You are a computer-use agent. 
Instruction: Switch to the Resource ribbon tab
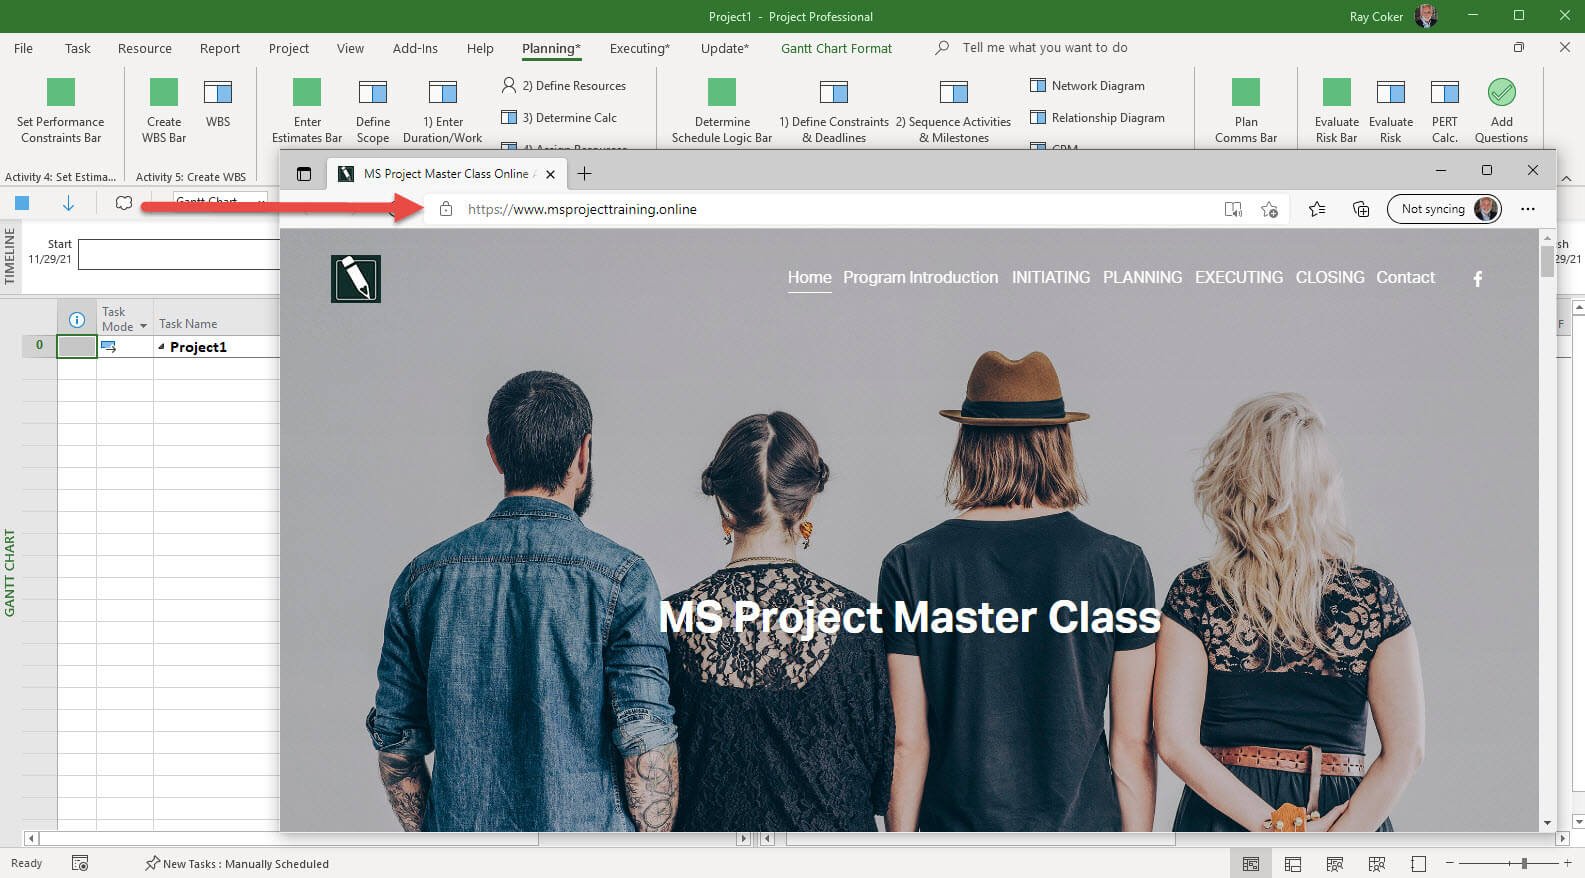tap(145, 48)
